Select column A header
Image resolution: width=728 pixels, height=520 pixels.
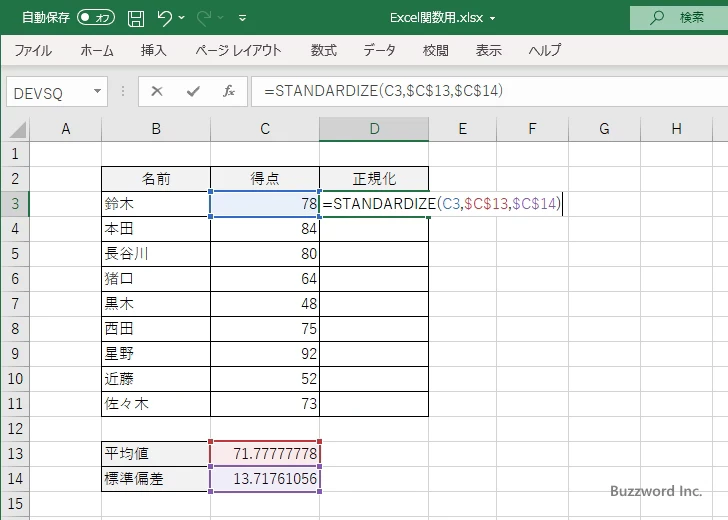65,129
